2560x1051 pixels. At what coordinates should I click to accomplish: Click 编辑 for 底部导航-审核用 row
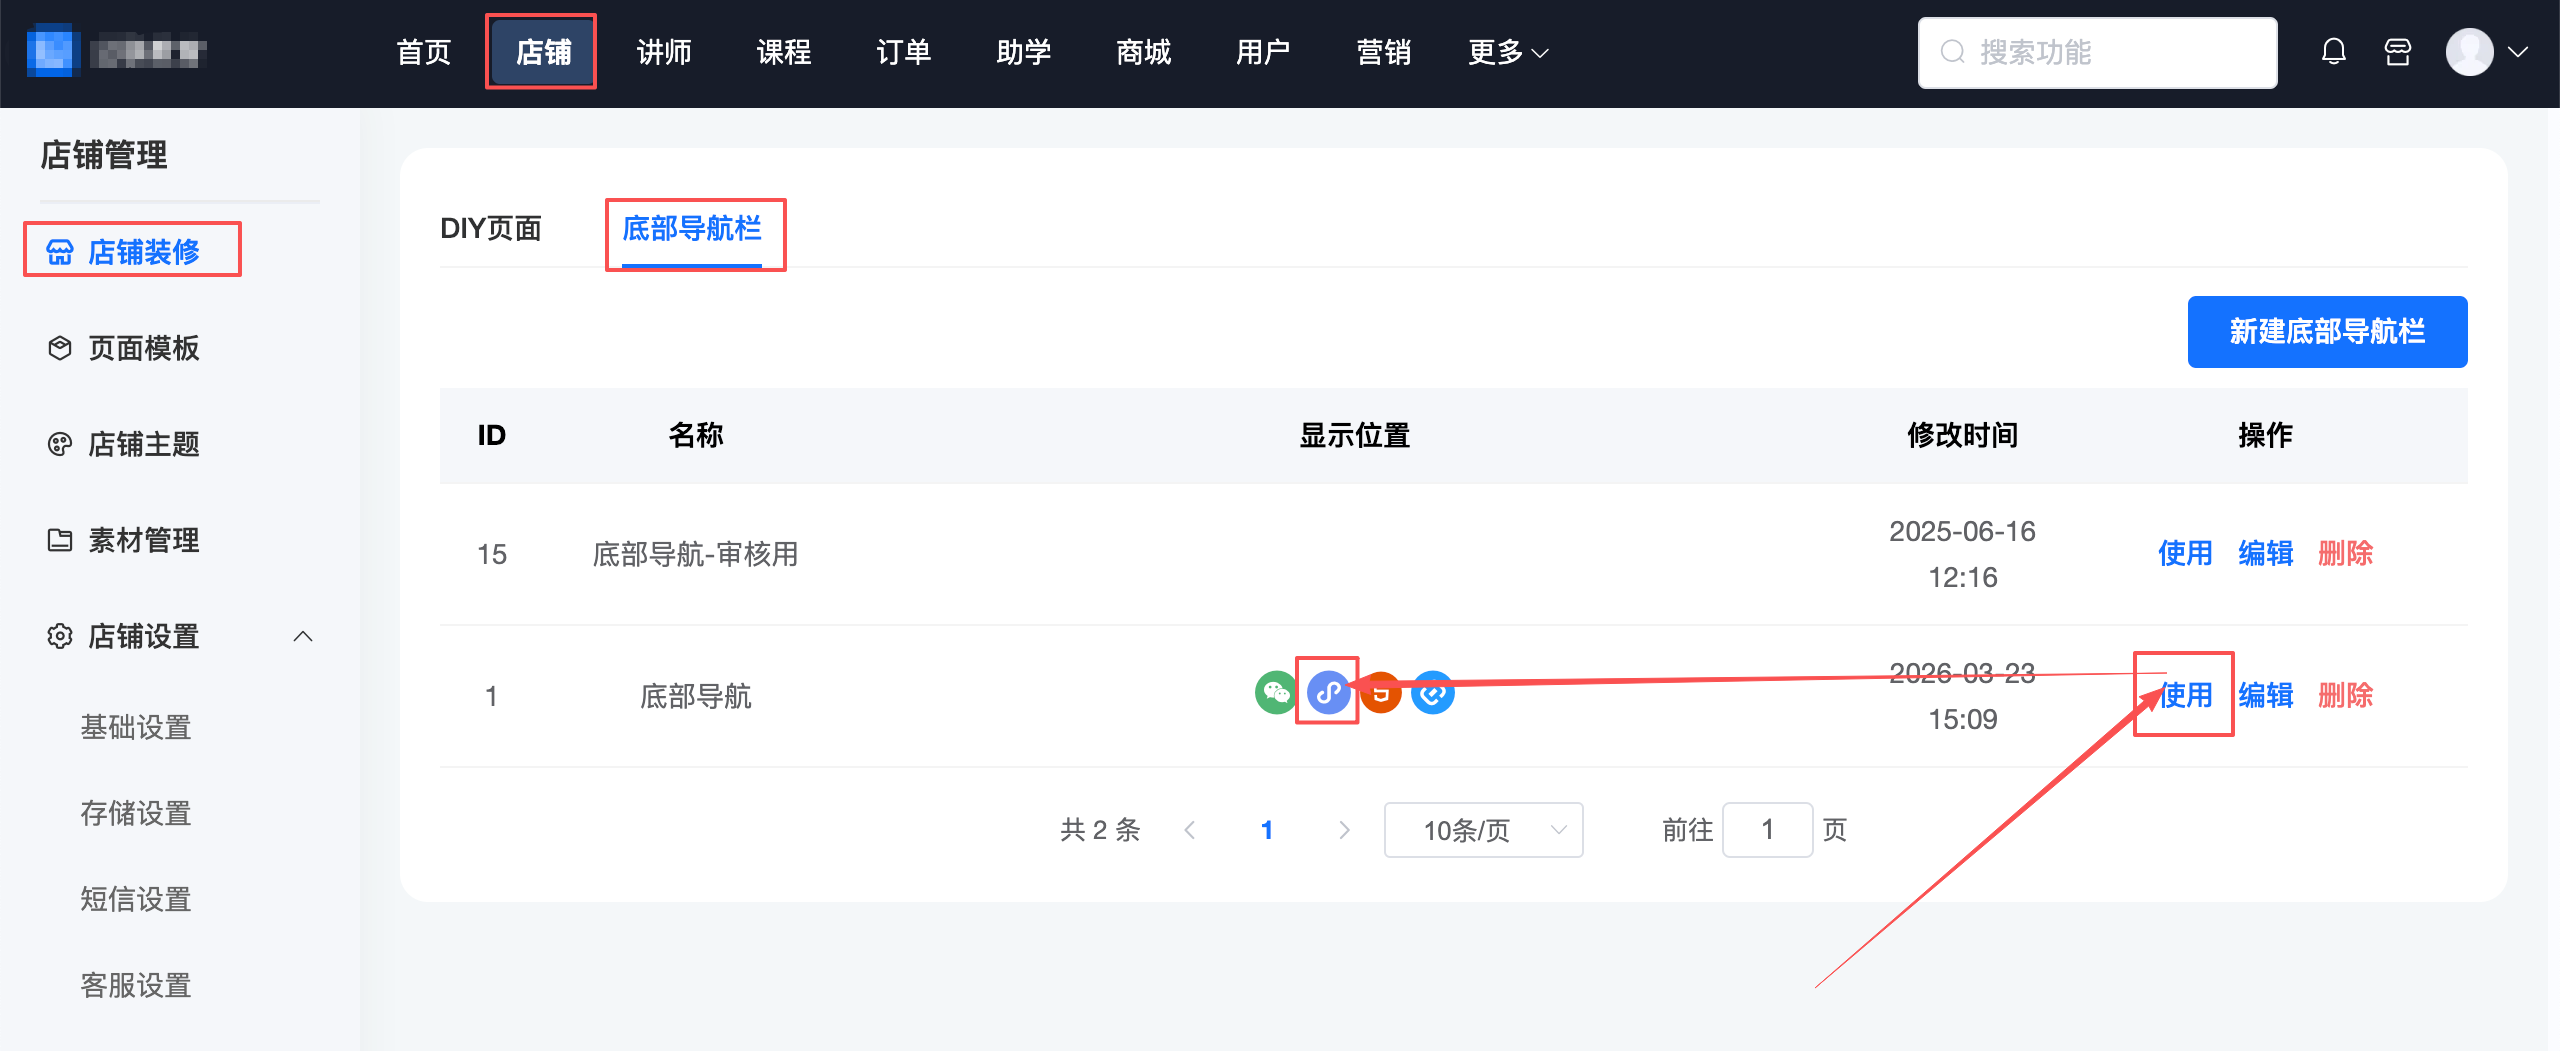(x=2265, y=554)
